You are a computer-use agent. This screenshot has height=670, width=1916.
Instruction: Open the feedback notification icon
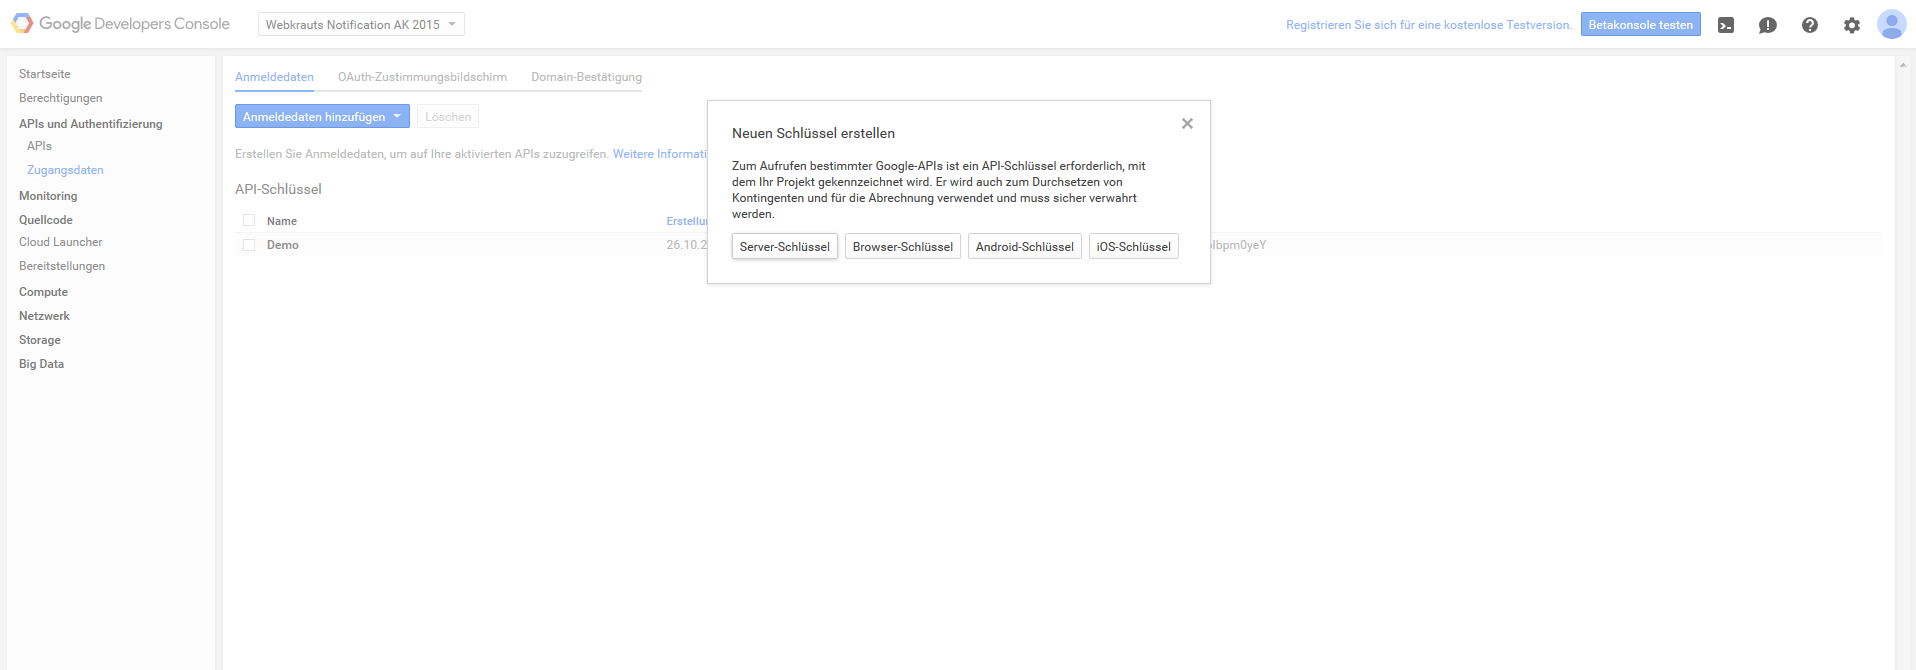pos(1768,25)
